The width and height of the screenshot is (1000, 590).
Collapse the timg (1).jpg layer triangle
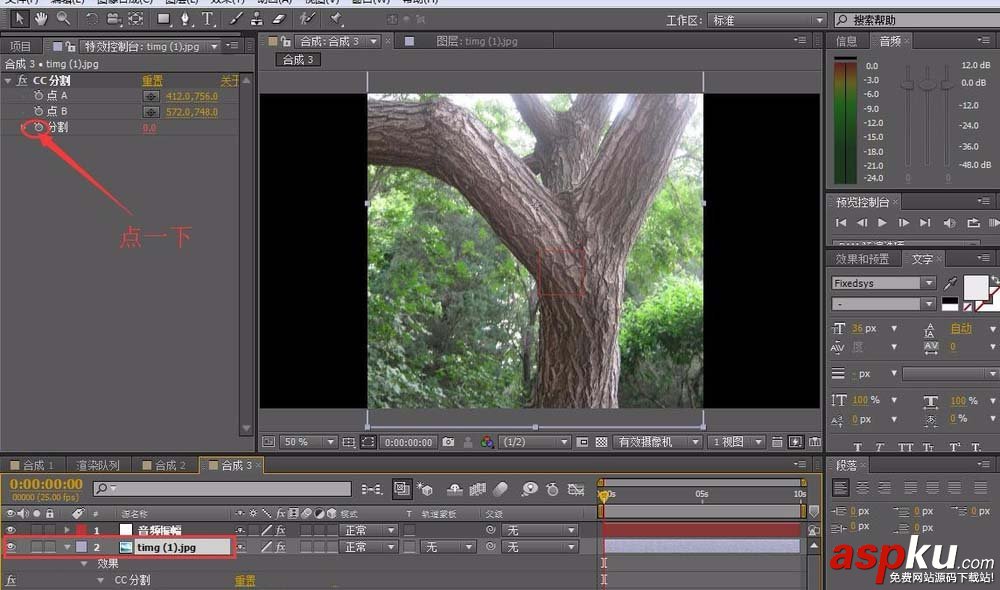[67, 547]
